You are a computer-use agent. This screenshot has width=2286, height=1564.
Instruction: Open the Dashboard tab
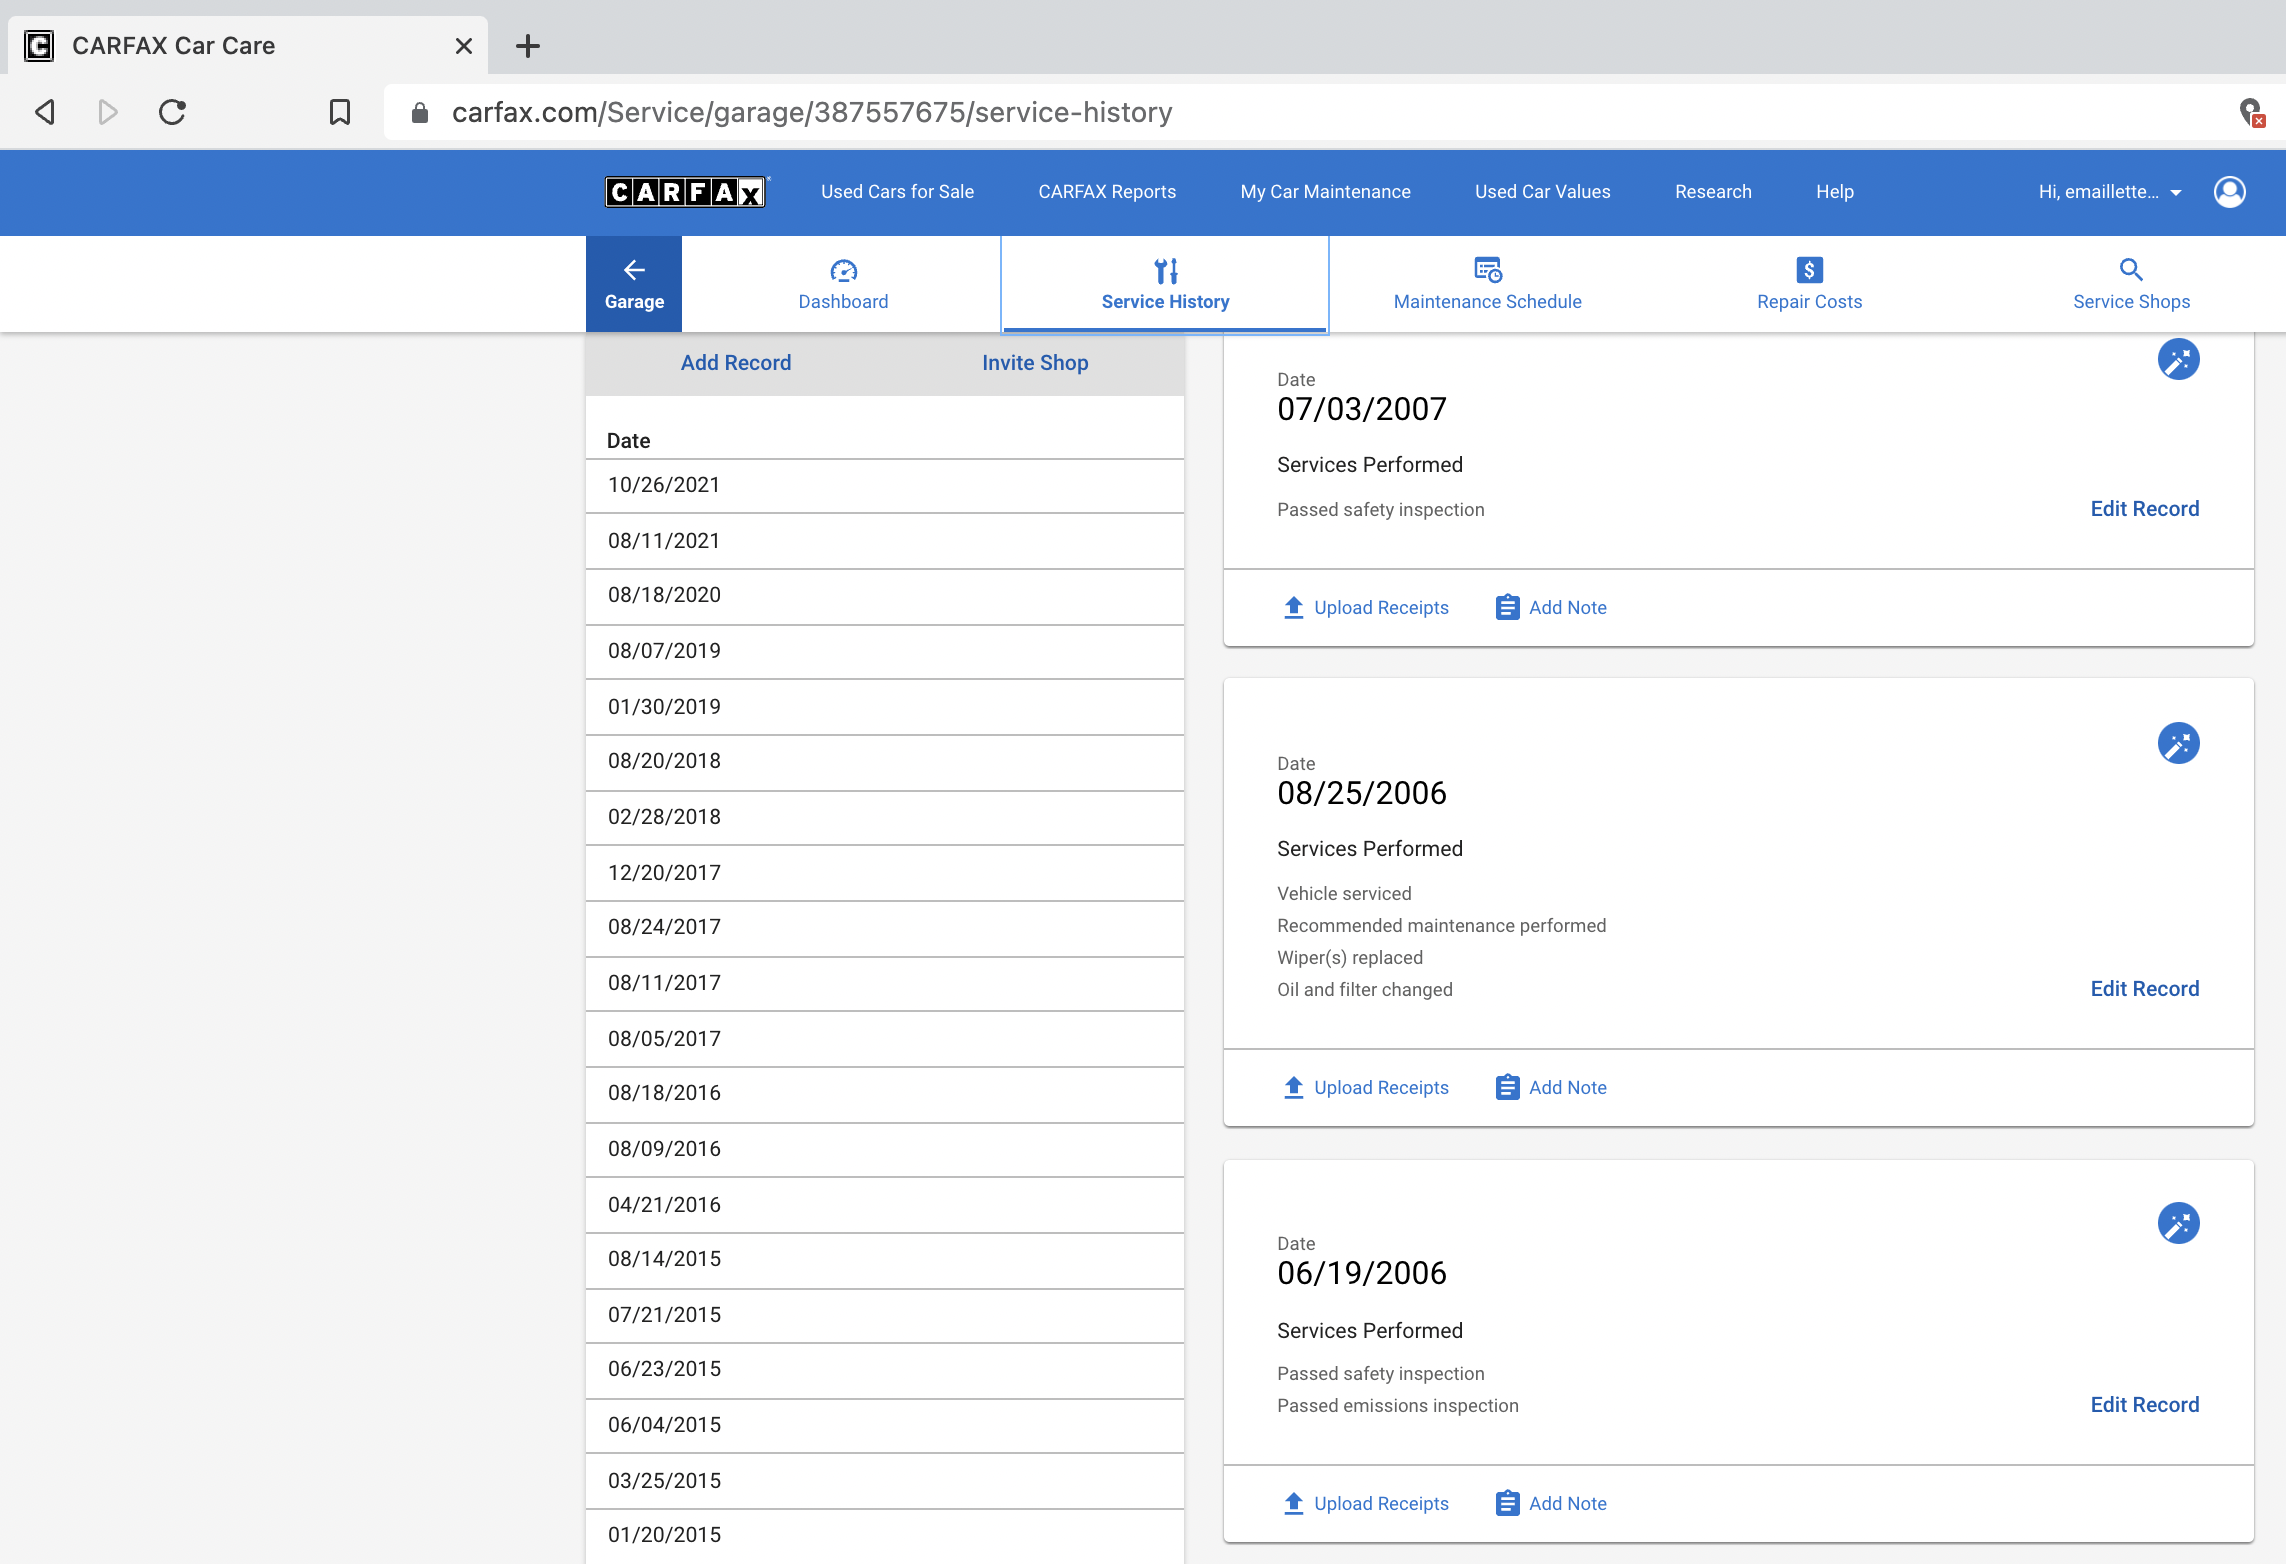(843, 284)
